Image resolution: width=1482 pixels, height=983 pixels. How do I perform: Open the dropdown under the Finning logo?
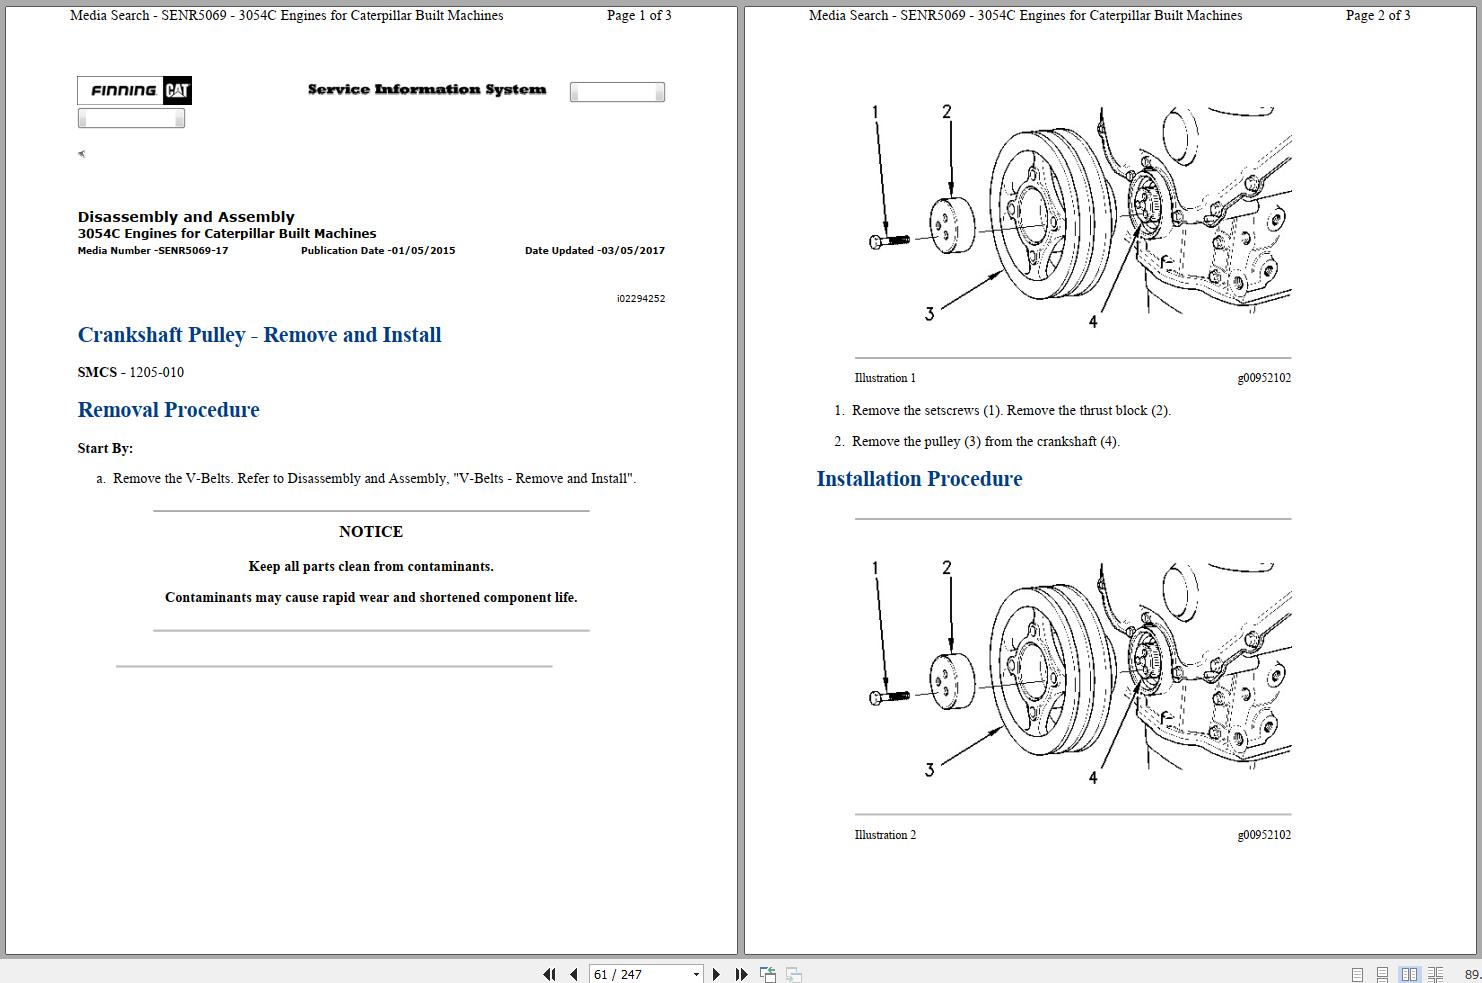click(130, 117)
